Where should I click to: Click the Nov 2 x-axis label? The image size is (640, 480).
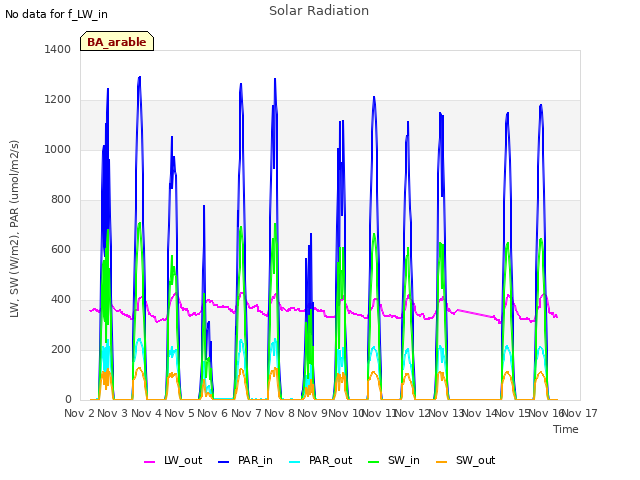pos(79,413)
